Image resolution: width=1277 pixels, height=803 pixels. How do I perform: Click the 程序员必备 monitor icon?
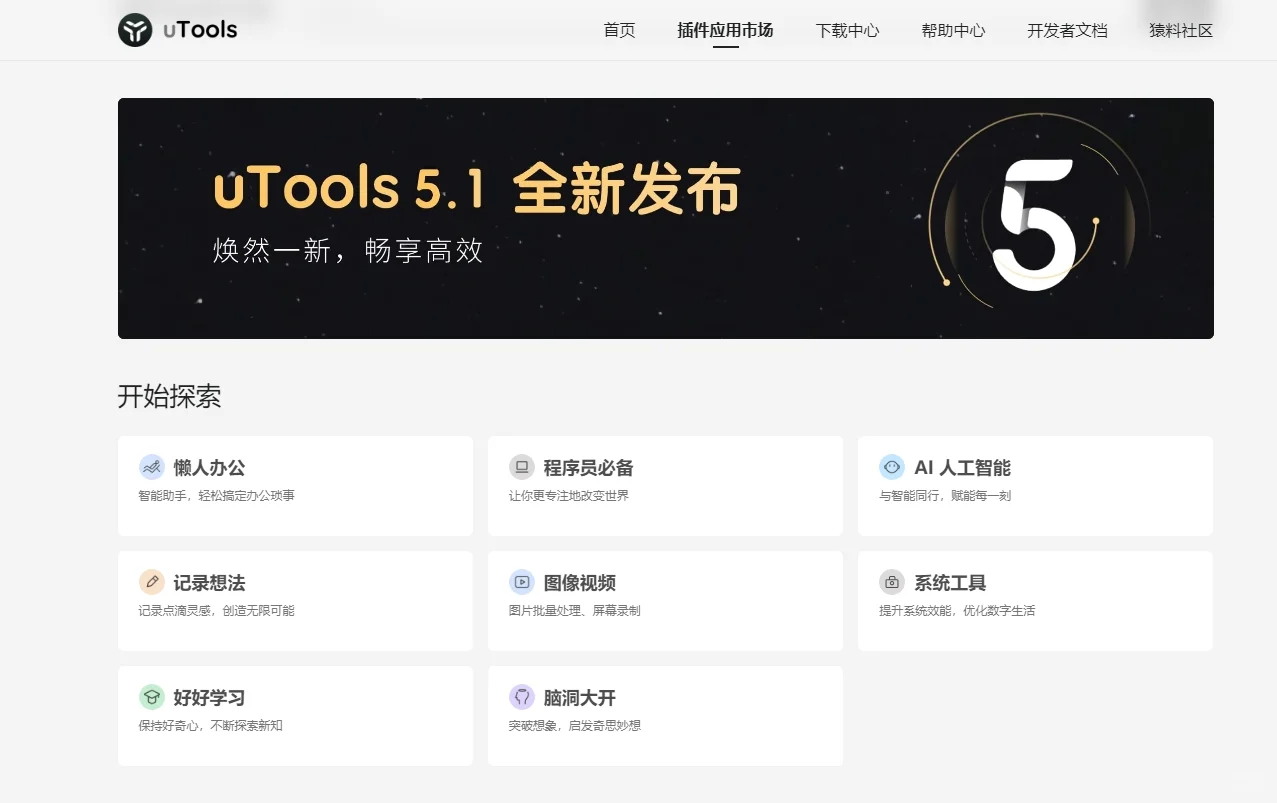(x=521, y=466)
